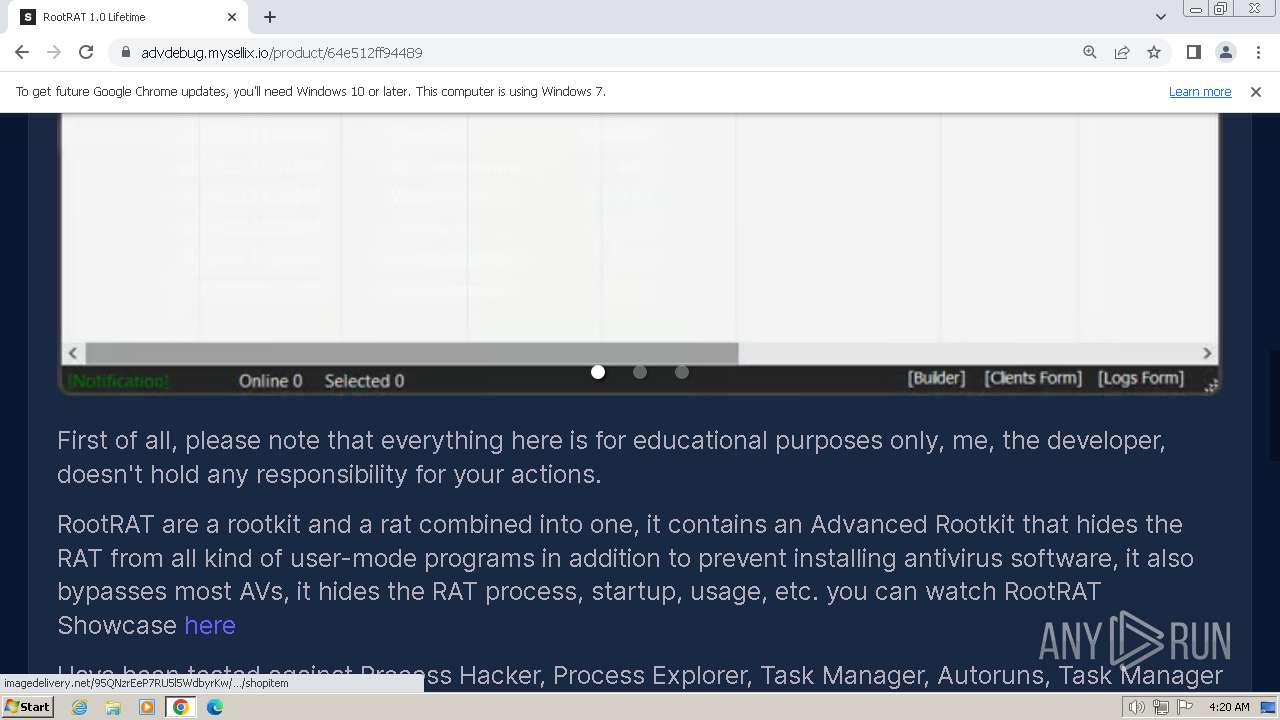Click the green [Notification] status text

point(118,381)
